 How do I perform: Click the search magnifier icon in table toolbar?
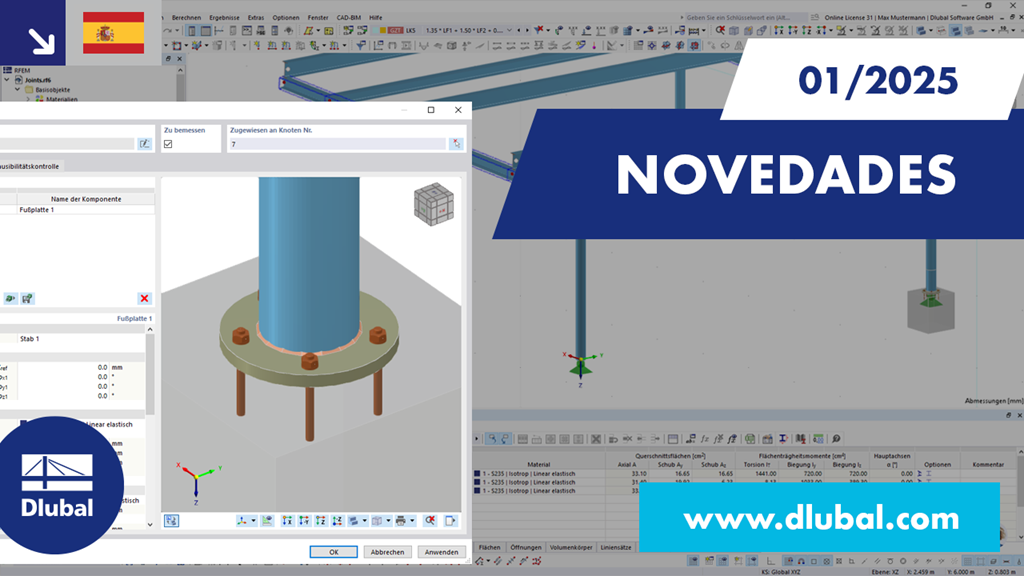click(x=836, y=439)
